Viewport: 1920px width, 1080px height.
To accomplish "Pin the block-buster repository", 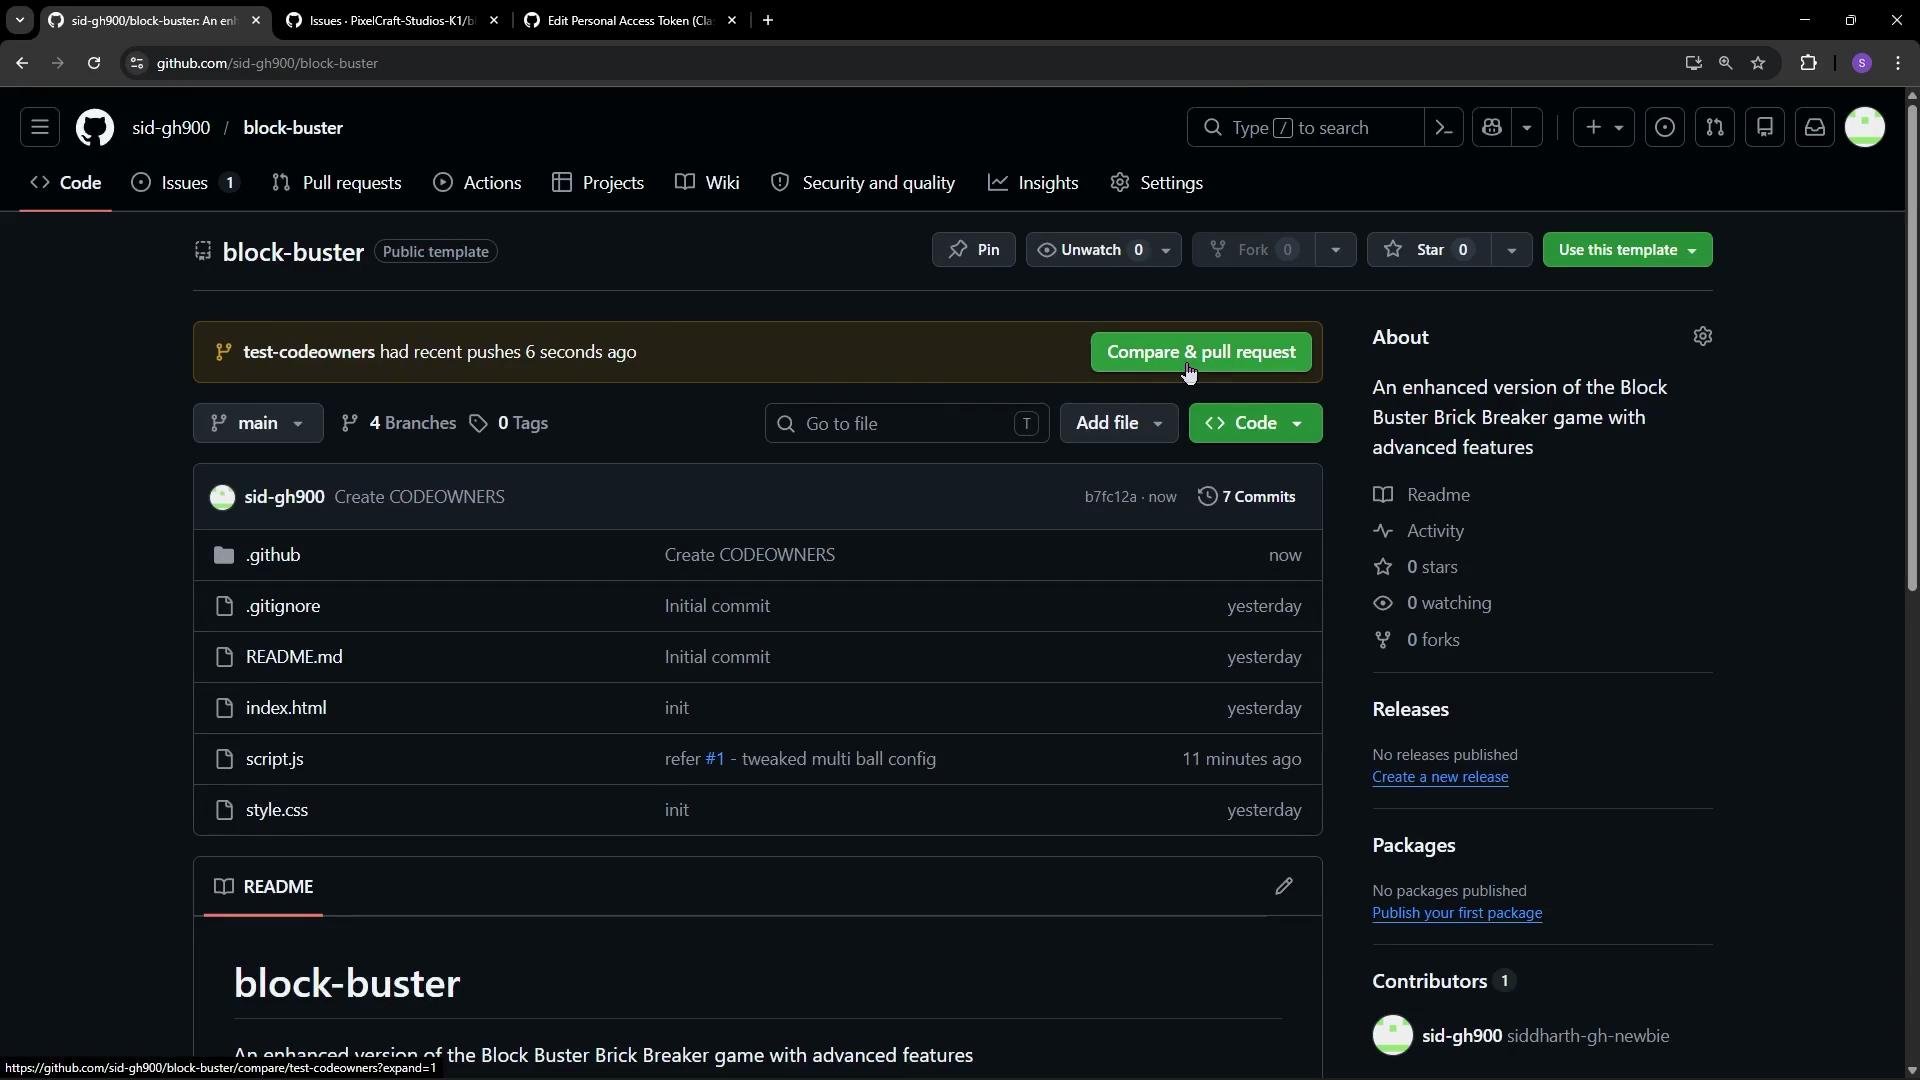I will (x=974, y=250).
